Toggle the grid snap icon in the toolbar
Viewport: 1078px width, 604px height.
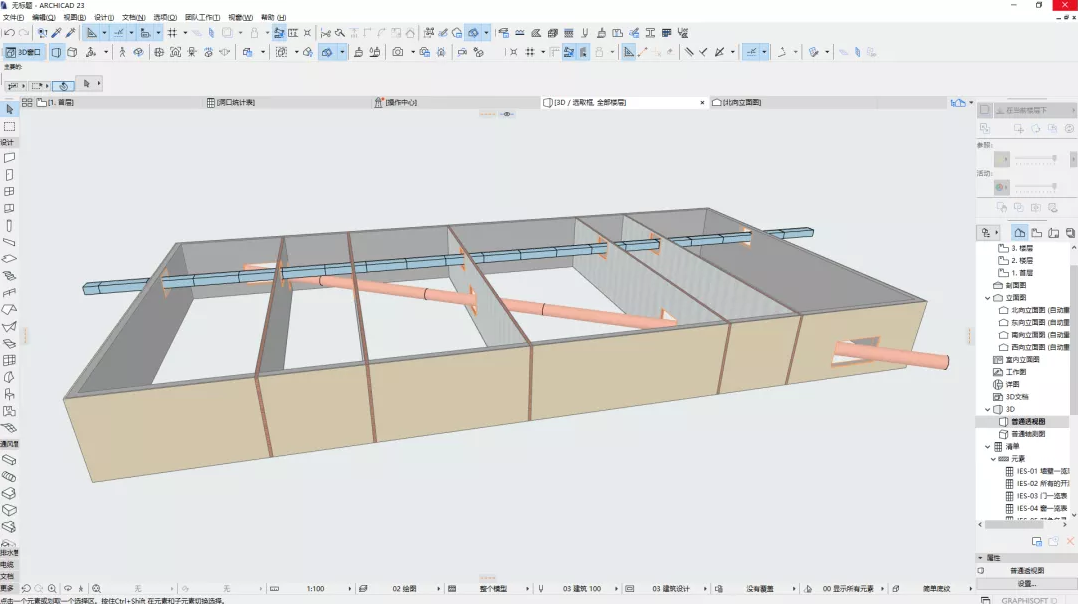tap(172, 33)
